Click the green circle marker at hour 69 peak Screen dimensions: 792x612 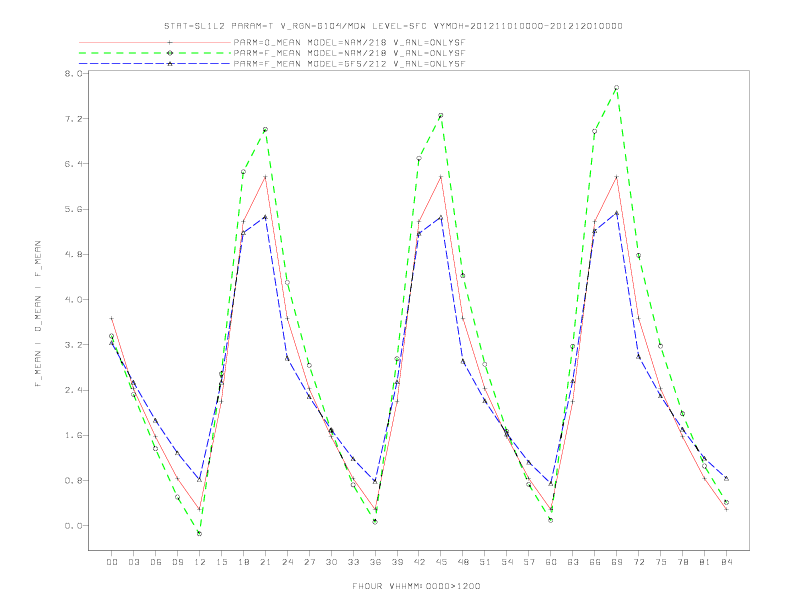click(x=617, y=88)
